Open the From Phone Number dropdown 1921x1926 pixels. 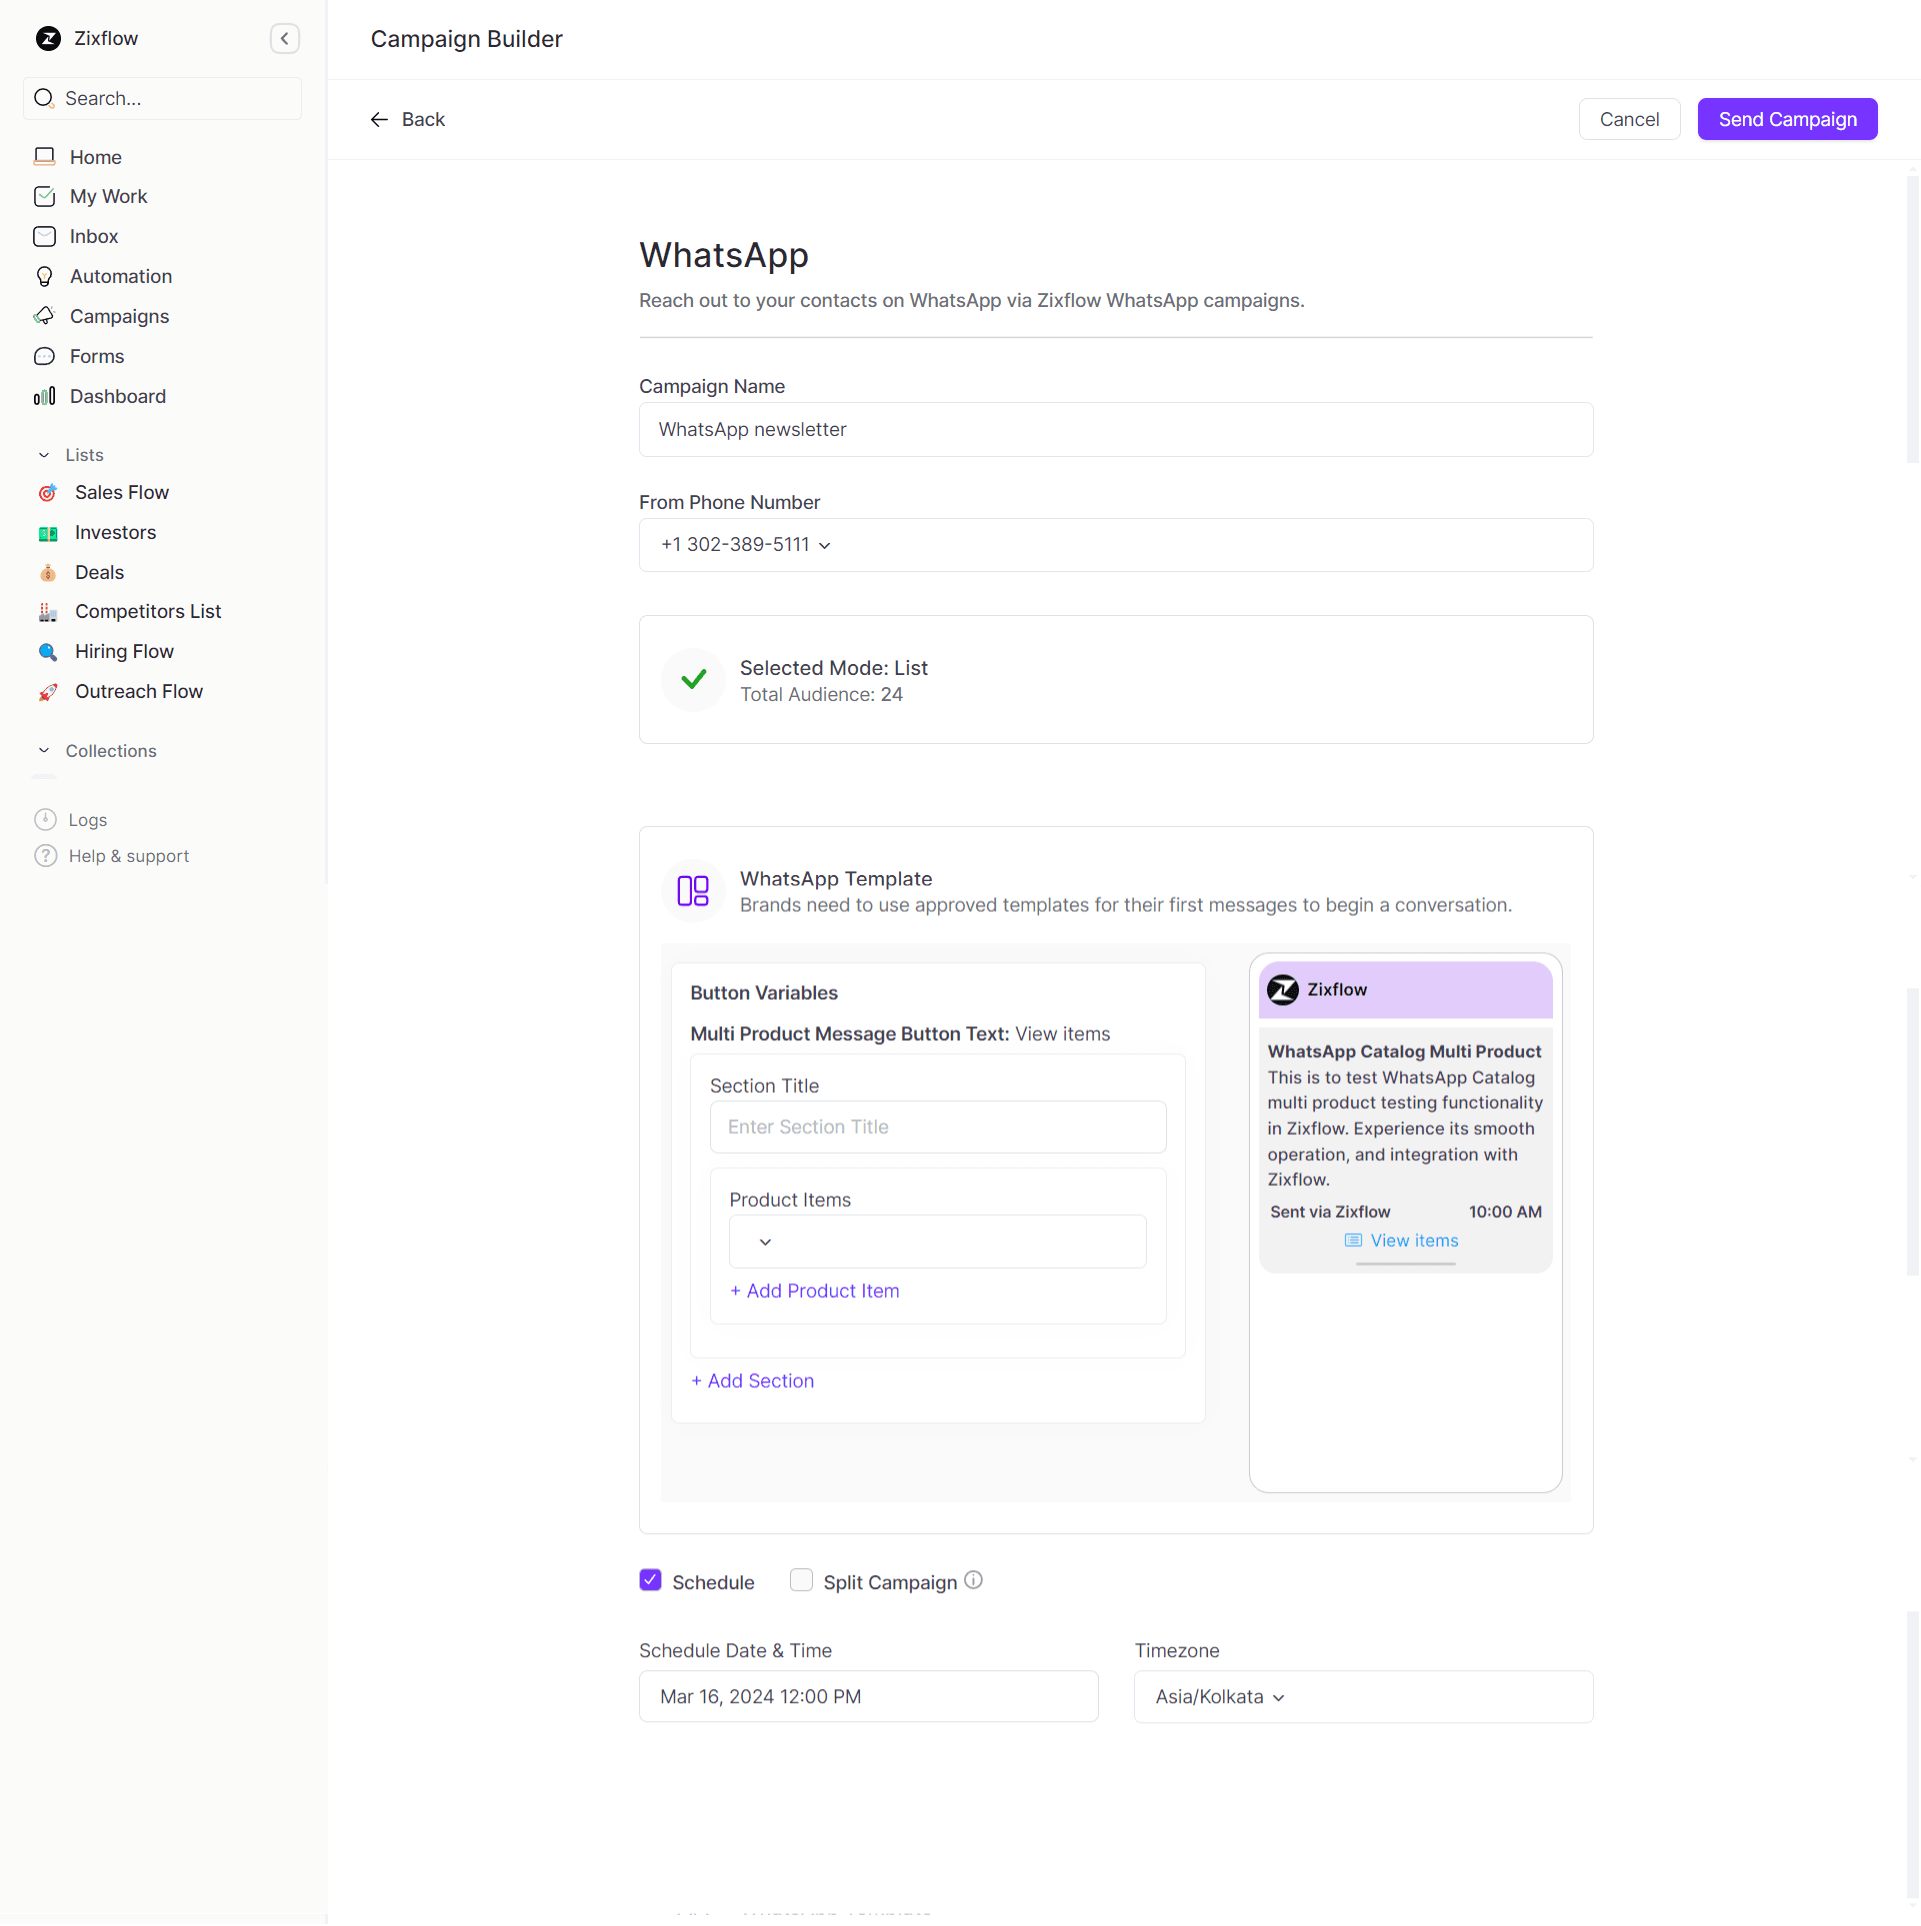coord(746,545)
